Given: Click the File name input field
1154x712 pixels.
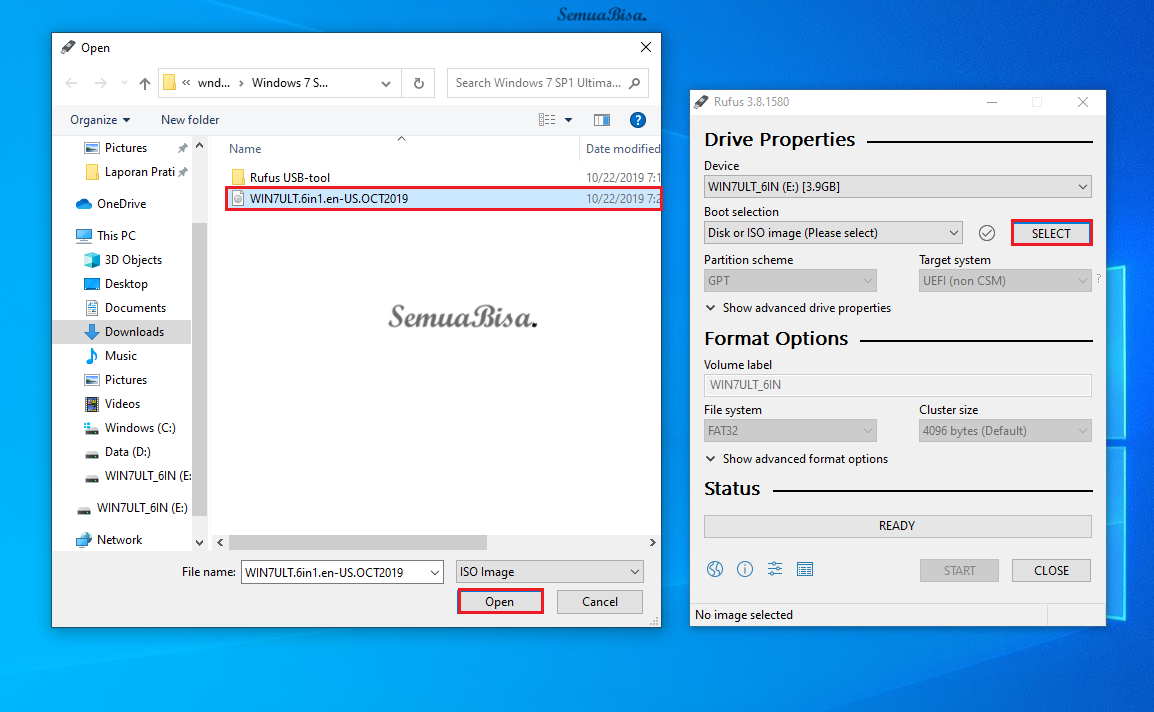Looking at the screenshot, I should point(334,572).
